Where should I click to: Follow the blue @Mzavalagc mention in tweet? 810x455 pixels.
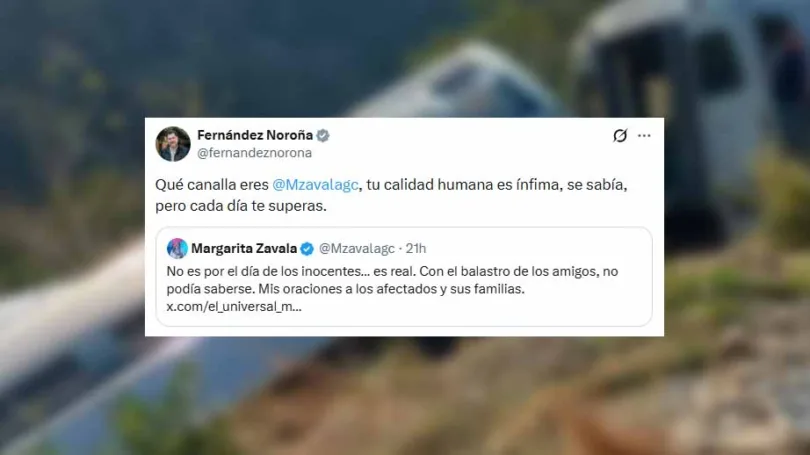(x=315, y=185)
